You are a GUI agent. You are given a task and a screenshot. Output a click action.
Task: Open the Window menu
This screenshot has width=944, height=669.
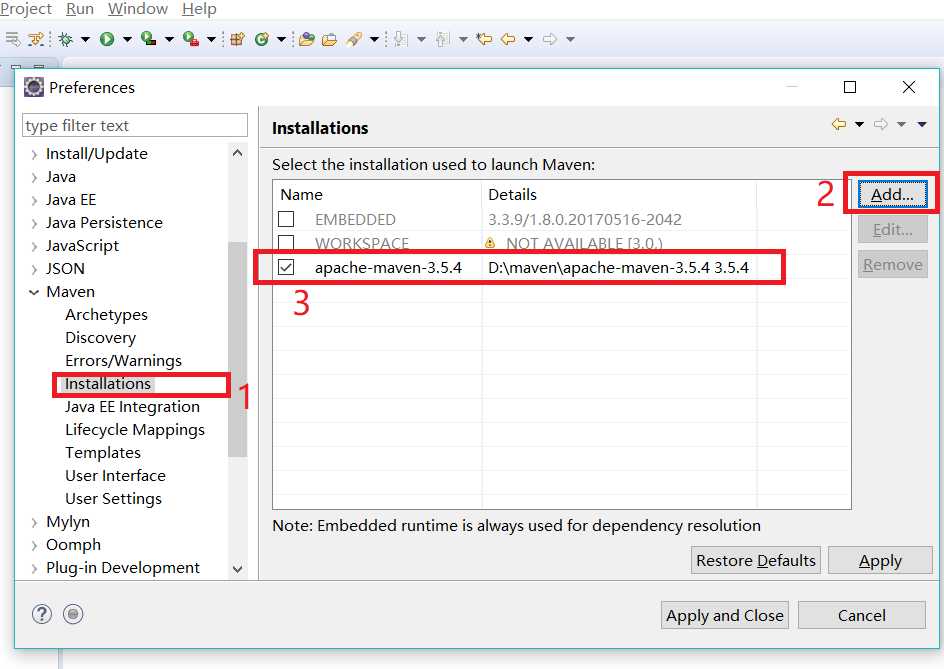pos(138,9)
